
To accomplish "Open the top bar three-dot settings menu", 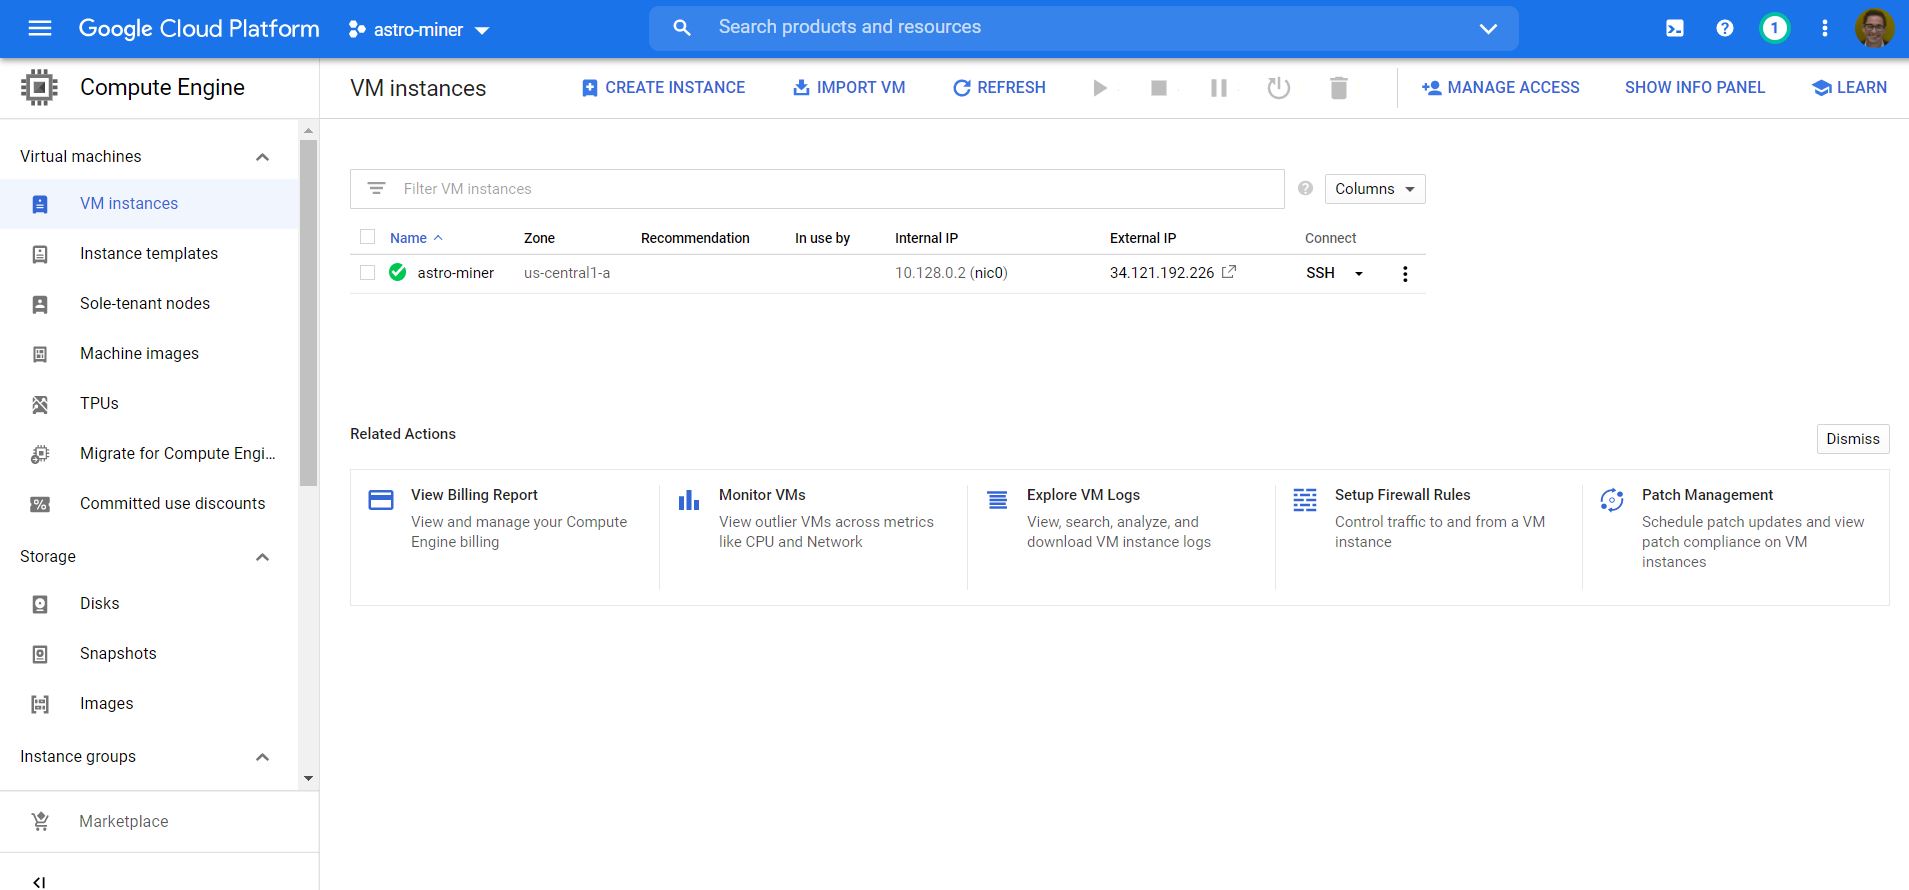I will point(1825,28).
